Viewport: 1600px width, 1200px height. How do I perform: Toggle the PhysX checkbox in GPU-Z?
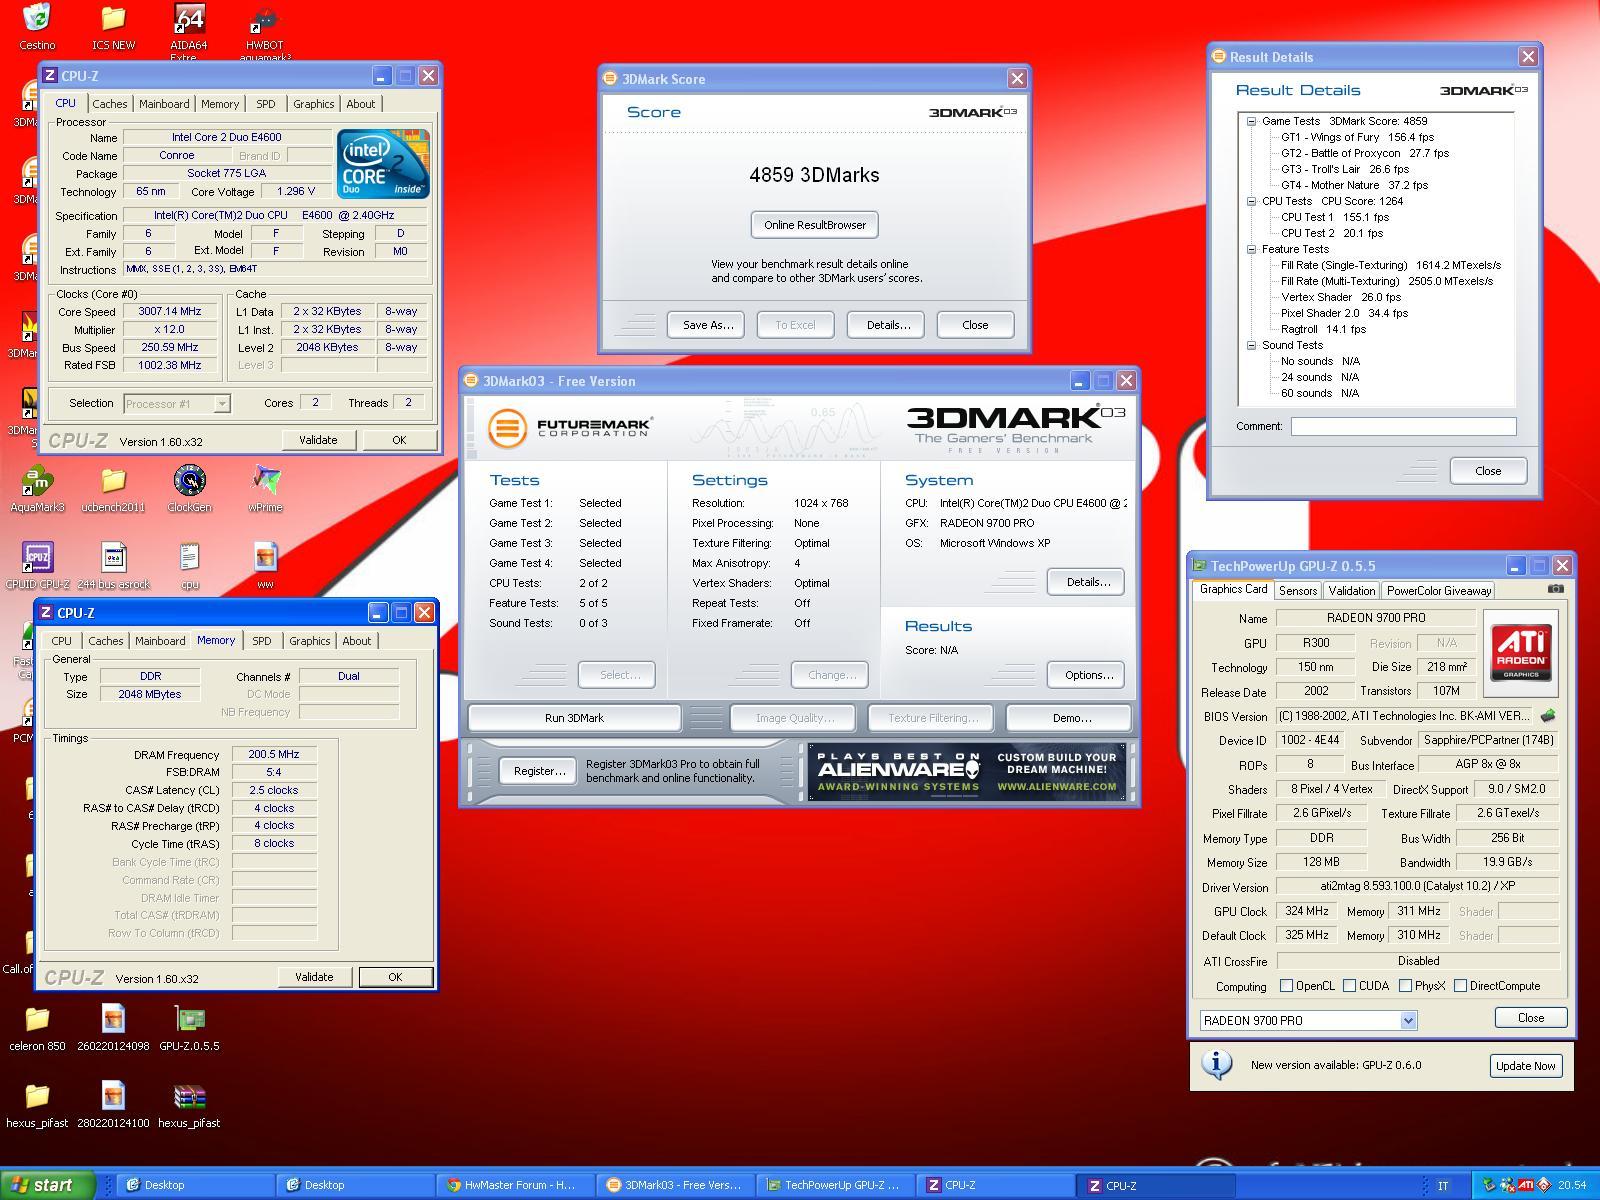tap(1405, 986)
